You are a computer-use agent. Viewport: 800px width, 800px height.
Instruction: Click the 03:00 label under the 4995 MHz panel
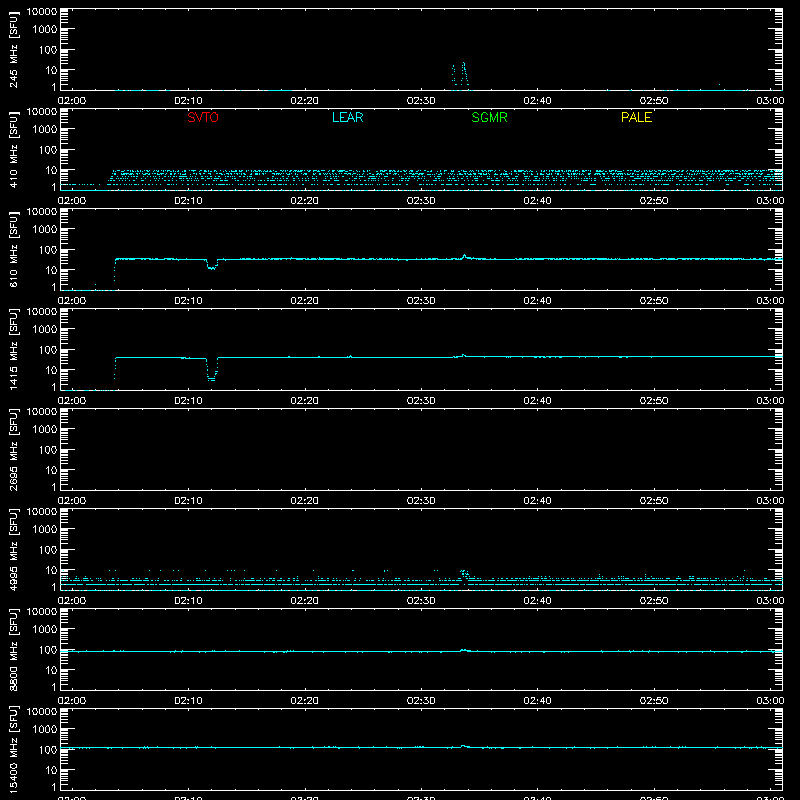(770, 601)
